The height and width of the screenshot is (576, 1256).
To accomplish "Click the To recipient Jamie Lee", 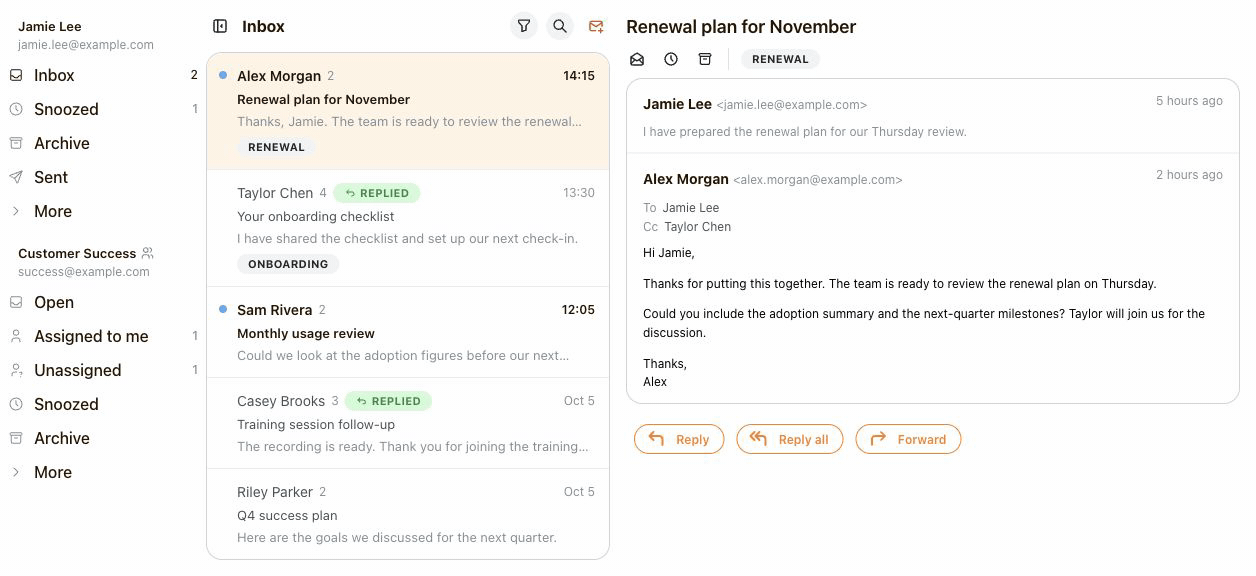I will coord(691,208).
